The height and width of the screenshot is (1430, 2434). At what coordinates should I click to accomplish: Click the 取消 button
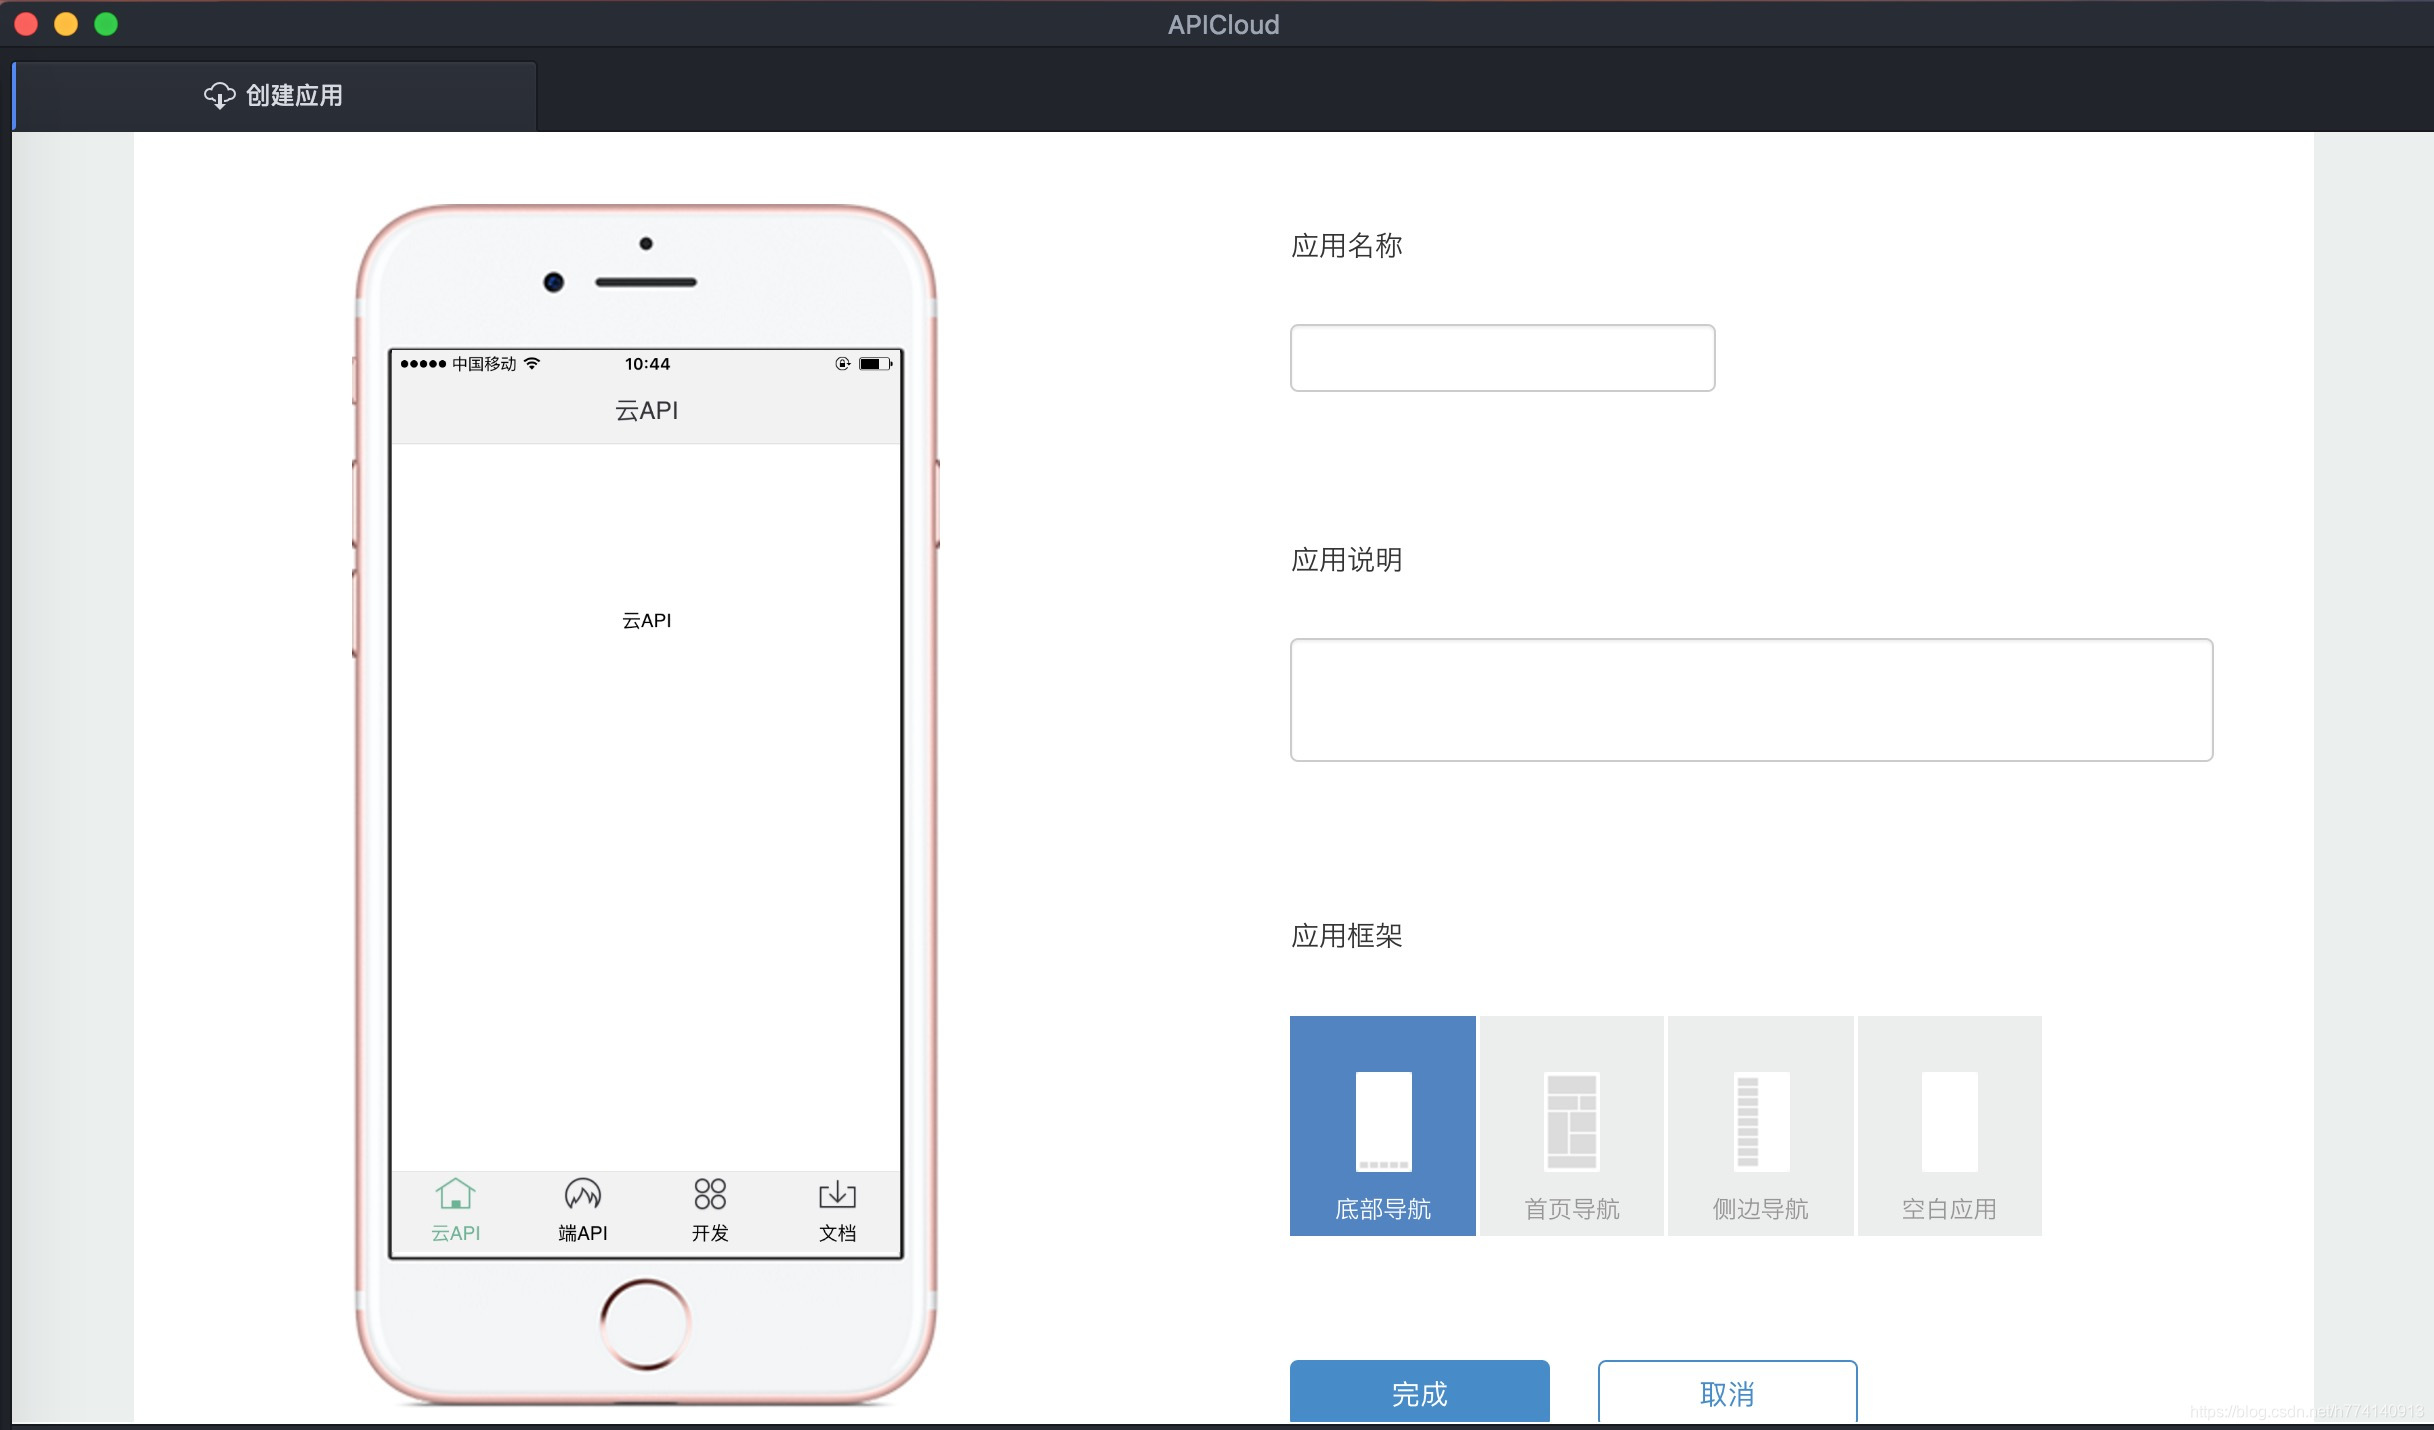point(1727,1392)
